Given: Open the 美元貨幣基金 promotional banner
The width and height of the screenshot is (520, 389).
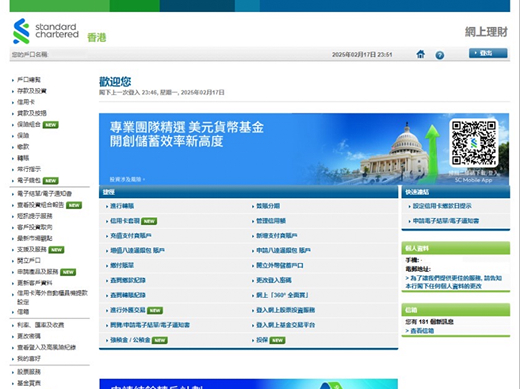Looking at the screenshot, I should pos(304,149).
